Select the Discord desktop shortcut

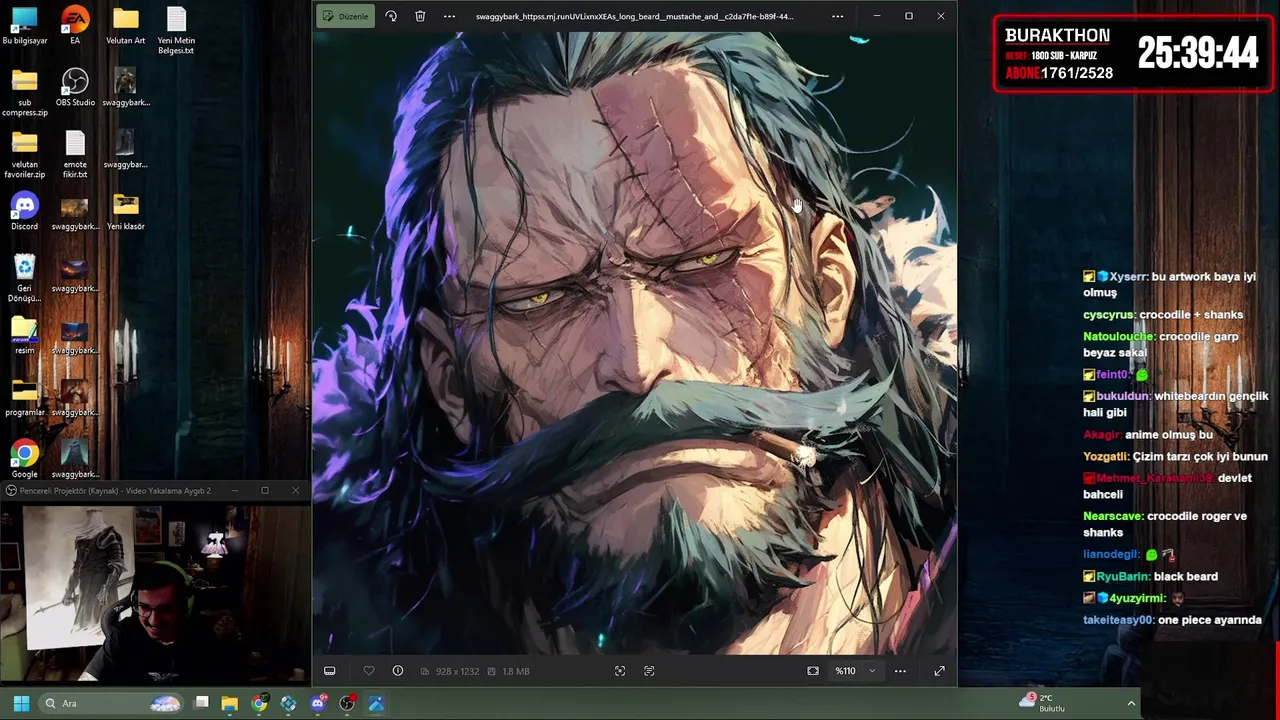(25, 212)
